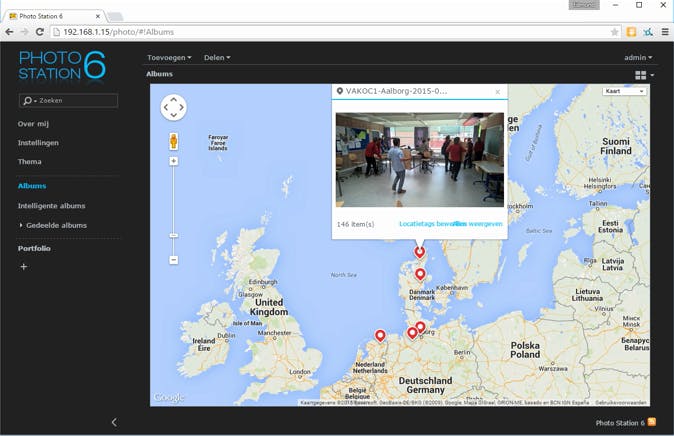This screenshot has height=436, width=674.
Task: Pick up the Street View pegman
Action: tap(174, 141)
